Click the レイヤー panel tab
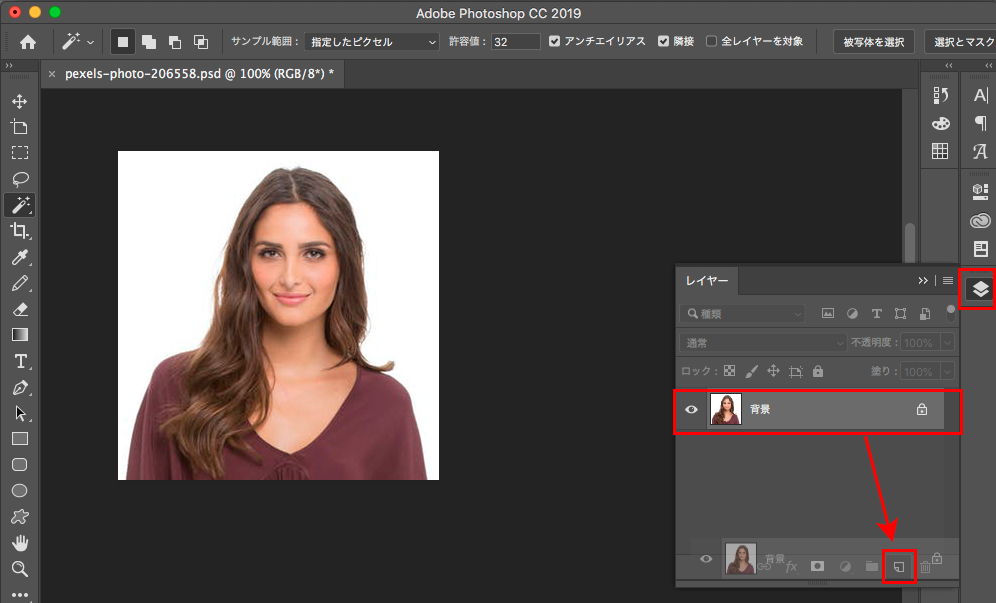Screen dimensions: 996x603 [x=707, y=281]
